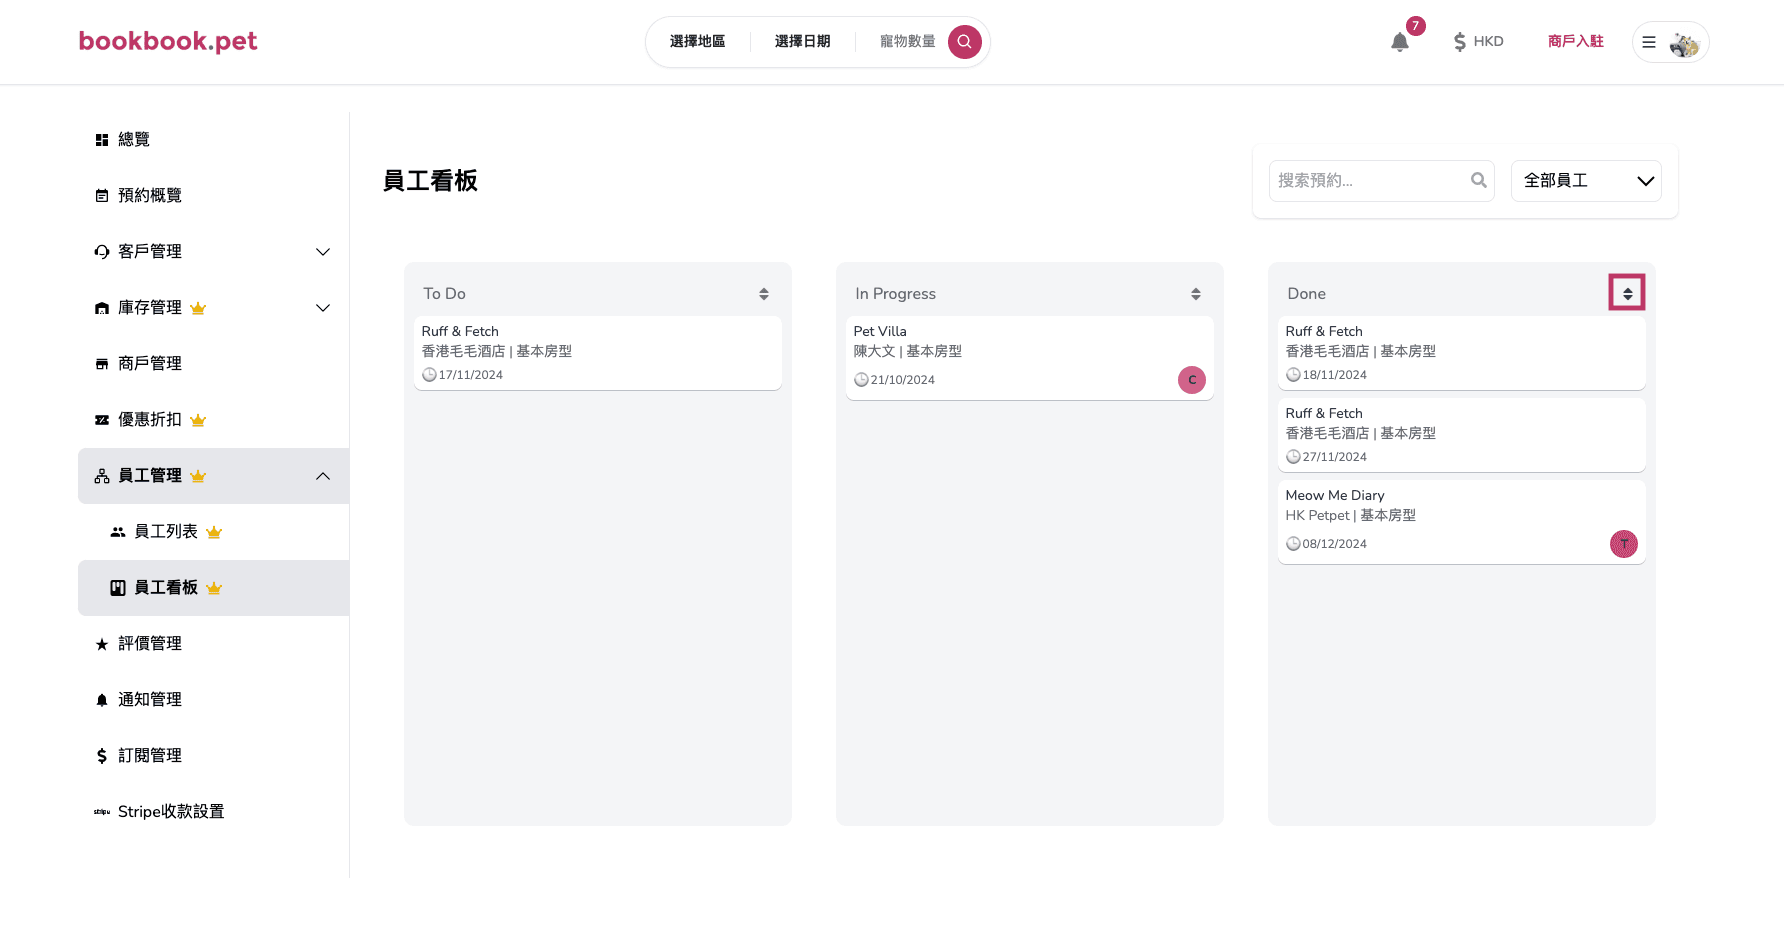Open Done card dated 18/11/2024
Image resolution: width=1784 pixels, height=934 pixels.
point(1462,353)
